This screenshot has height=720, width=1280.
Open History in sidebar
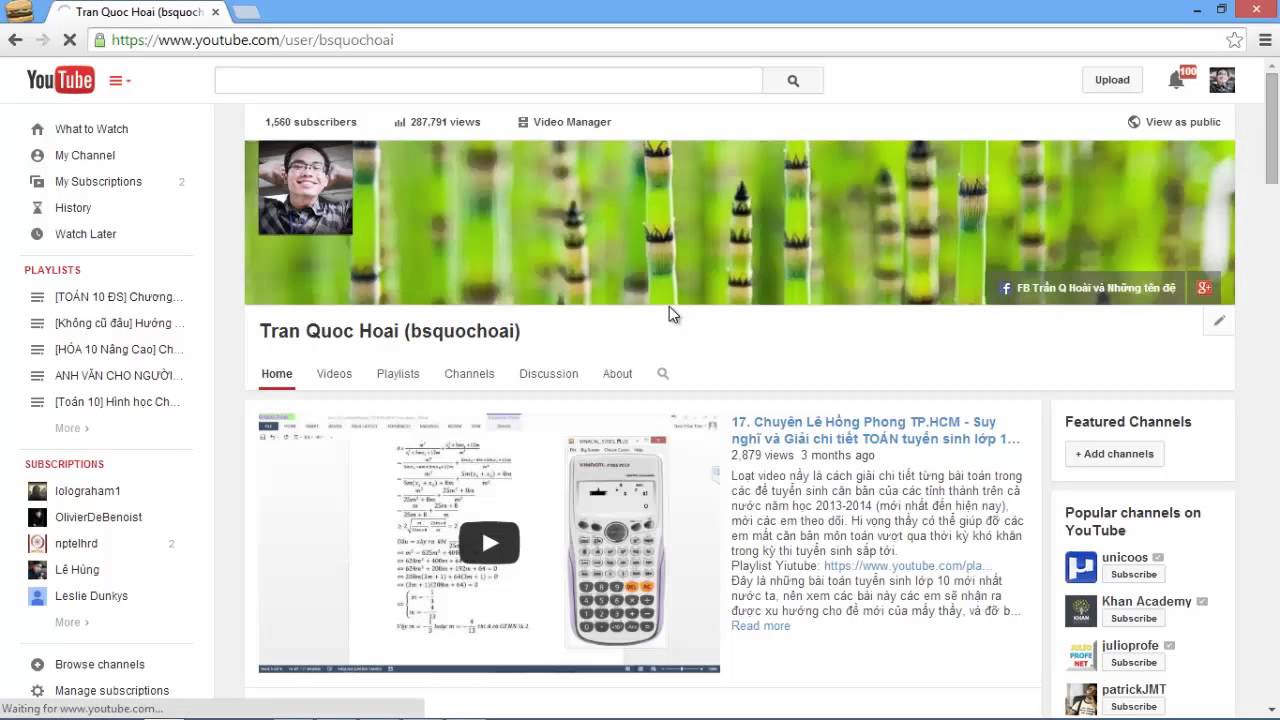point(73,207)
